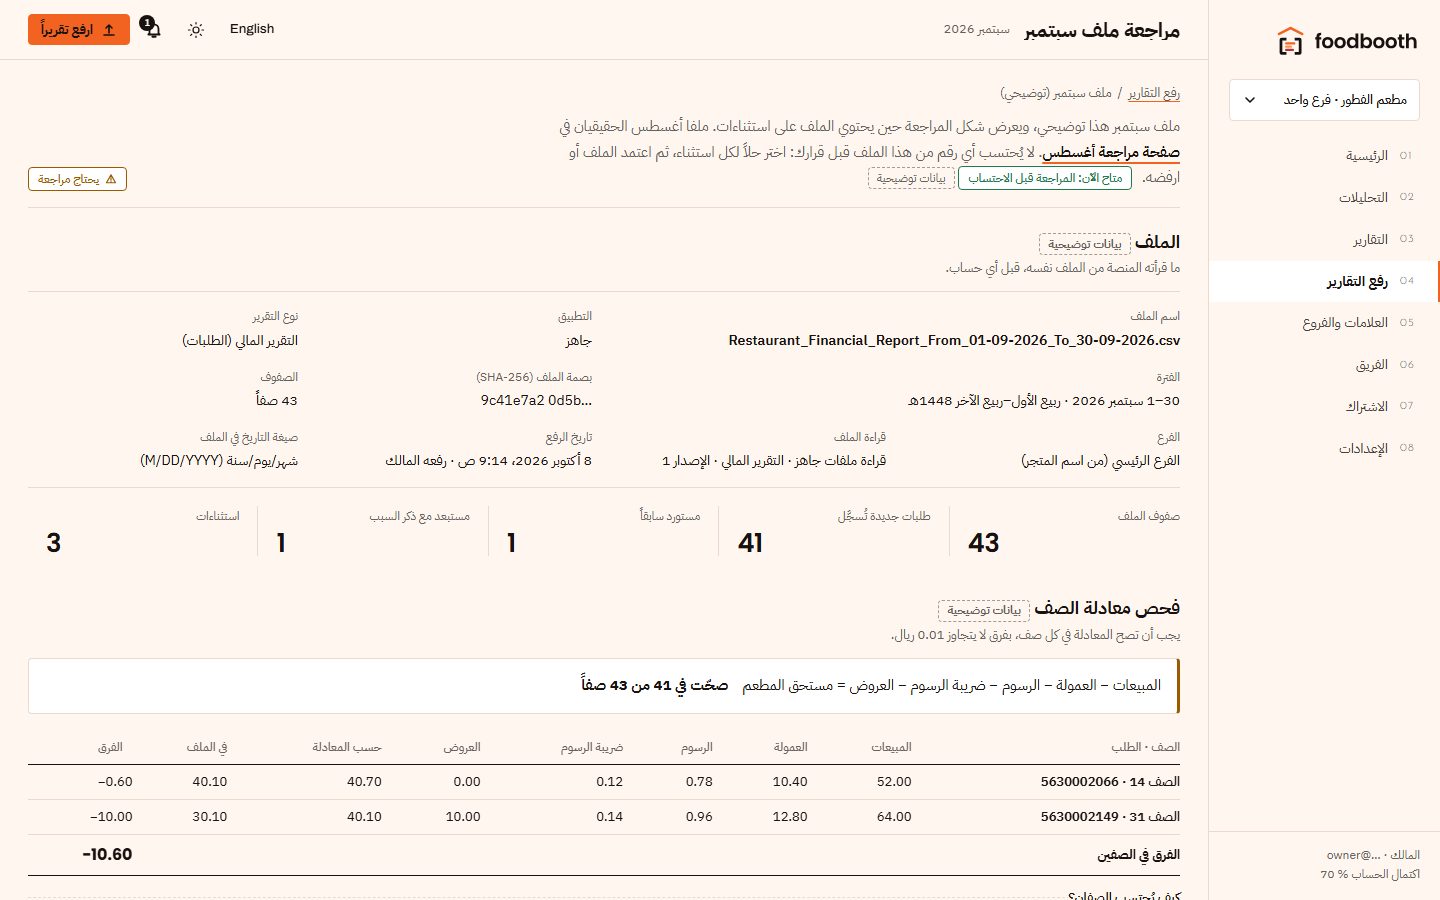The height and width of the screenshot is (900, 1440).
Task: Click the foodbooth logo icon
Action: click(x=1290, y=41)
